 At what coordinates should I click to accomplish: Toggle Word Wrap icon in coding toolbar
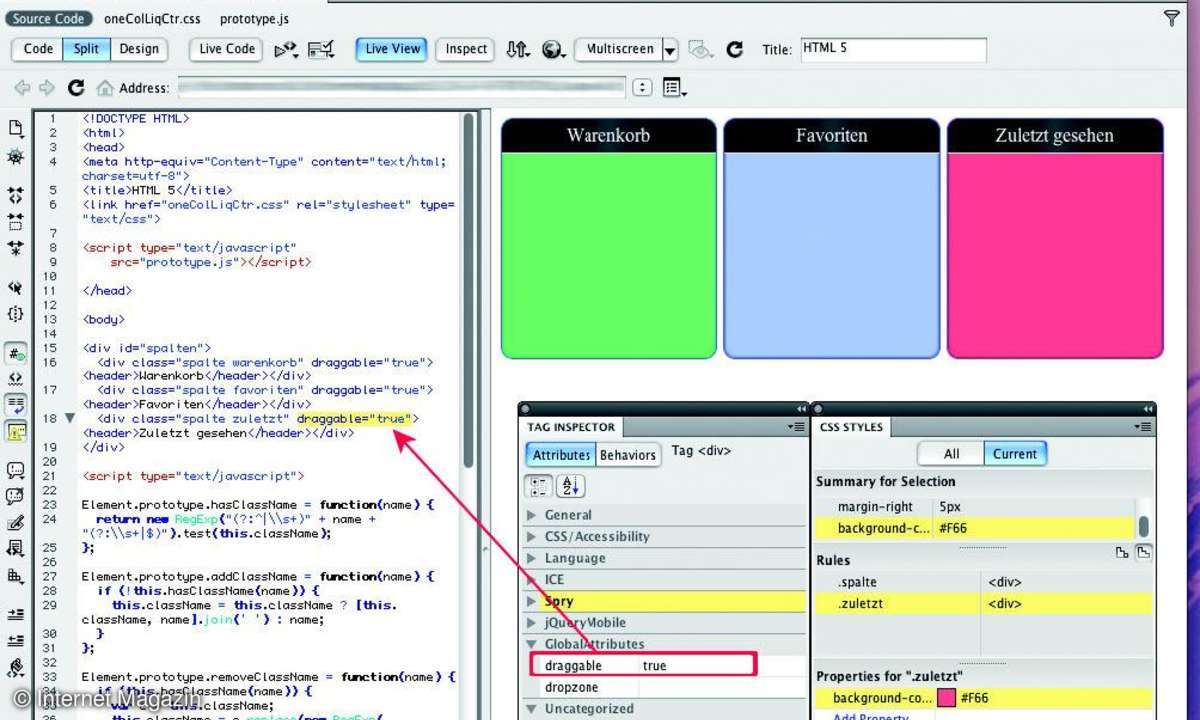point(16,405)
